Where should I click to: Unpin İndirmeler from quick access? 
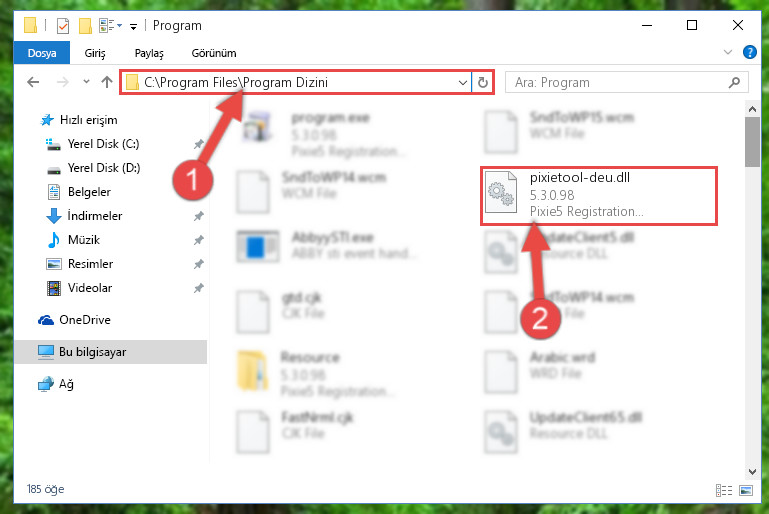(199, 216)
